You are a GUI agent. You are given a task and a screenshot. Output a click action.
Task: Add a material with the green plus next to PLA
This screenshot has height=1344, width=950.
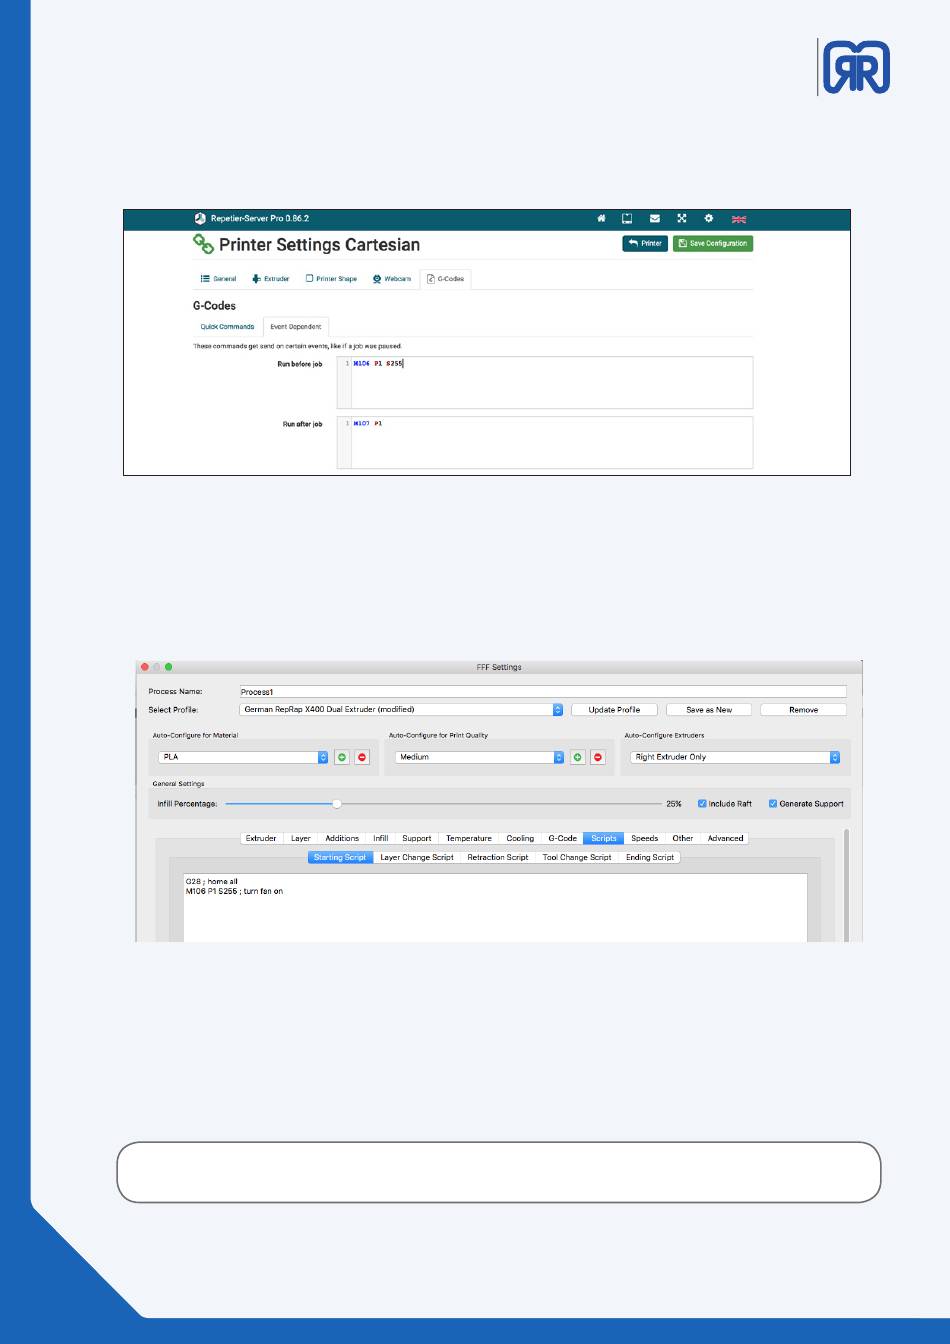[x=342, y=757]
